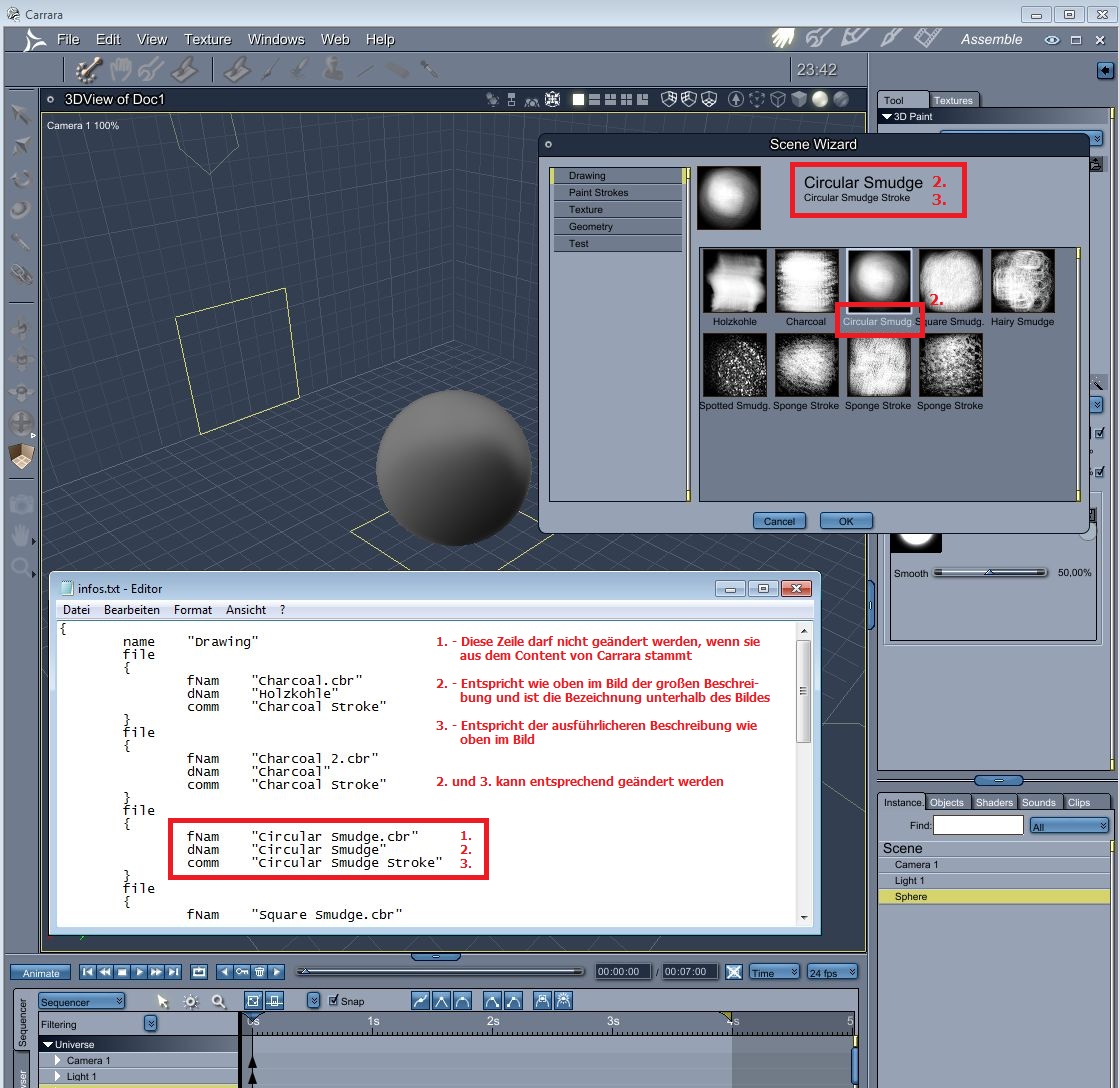Switch to the Clips tab
This screenshot has width=1119, height=1088.
click(x=1078, y=803)
